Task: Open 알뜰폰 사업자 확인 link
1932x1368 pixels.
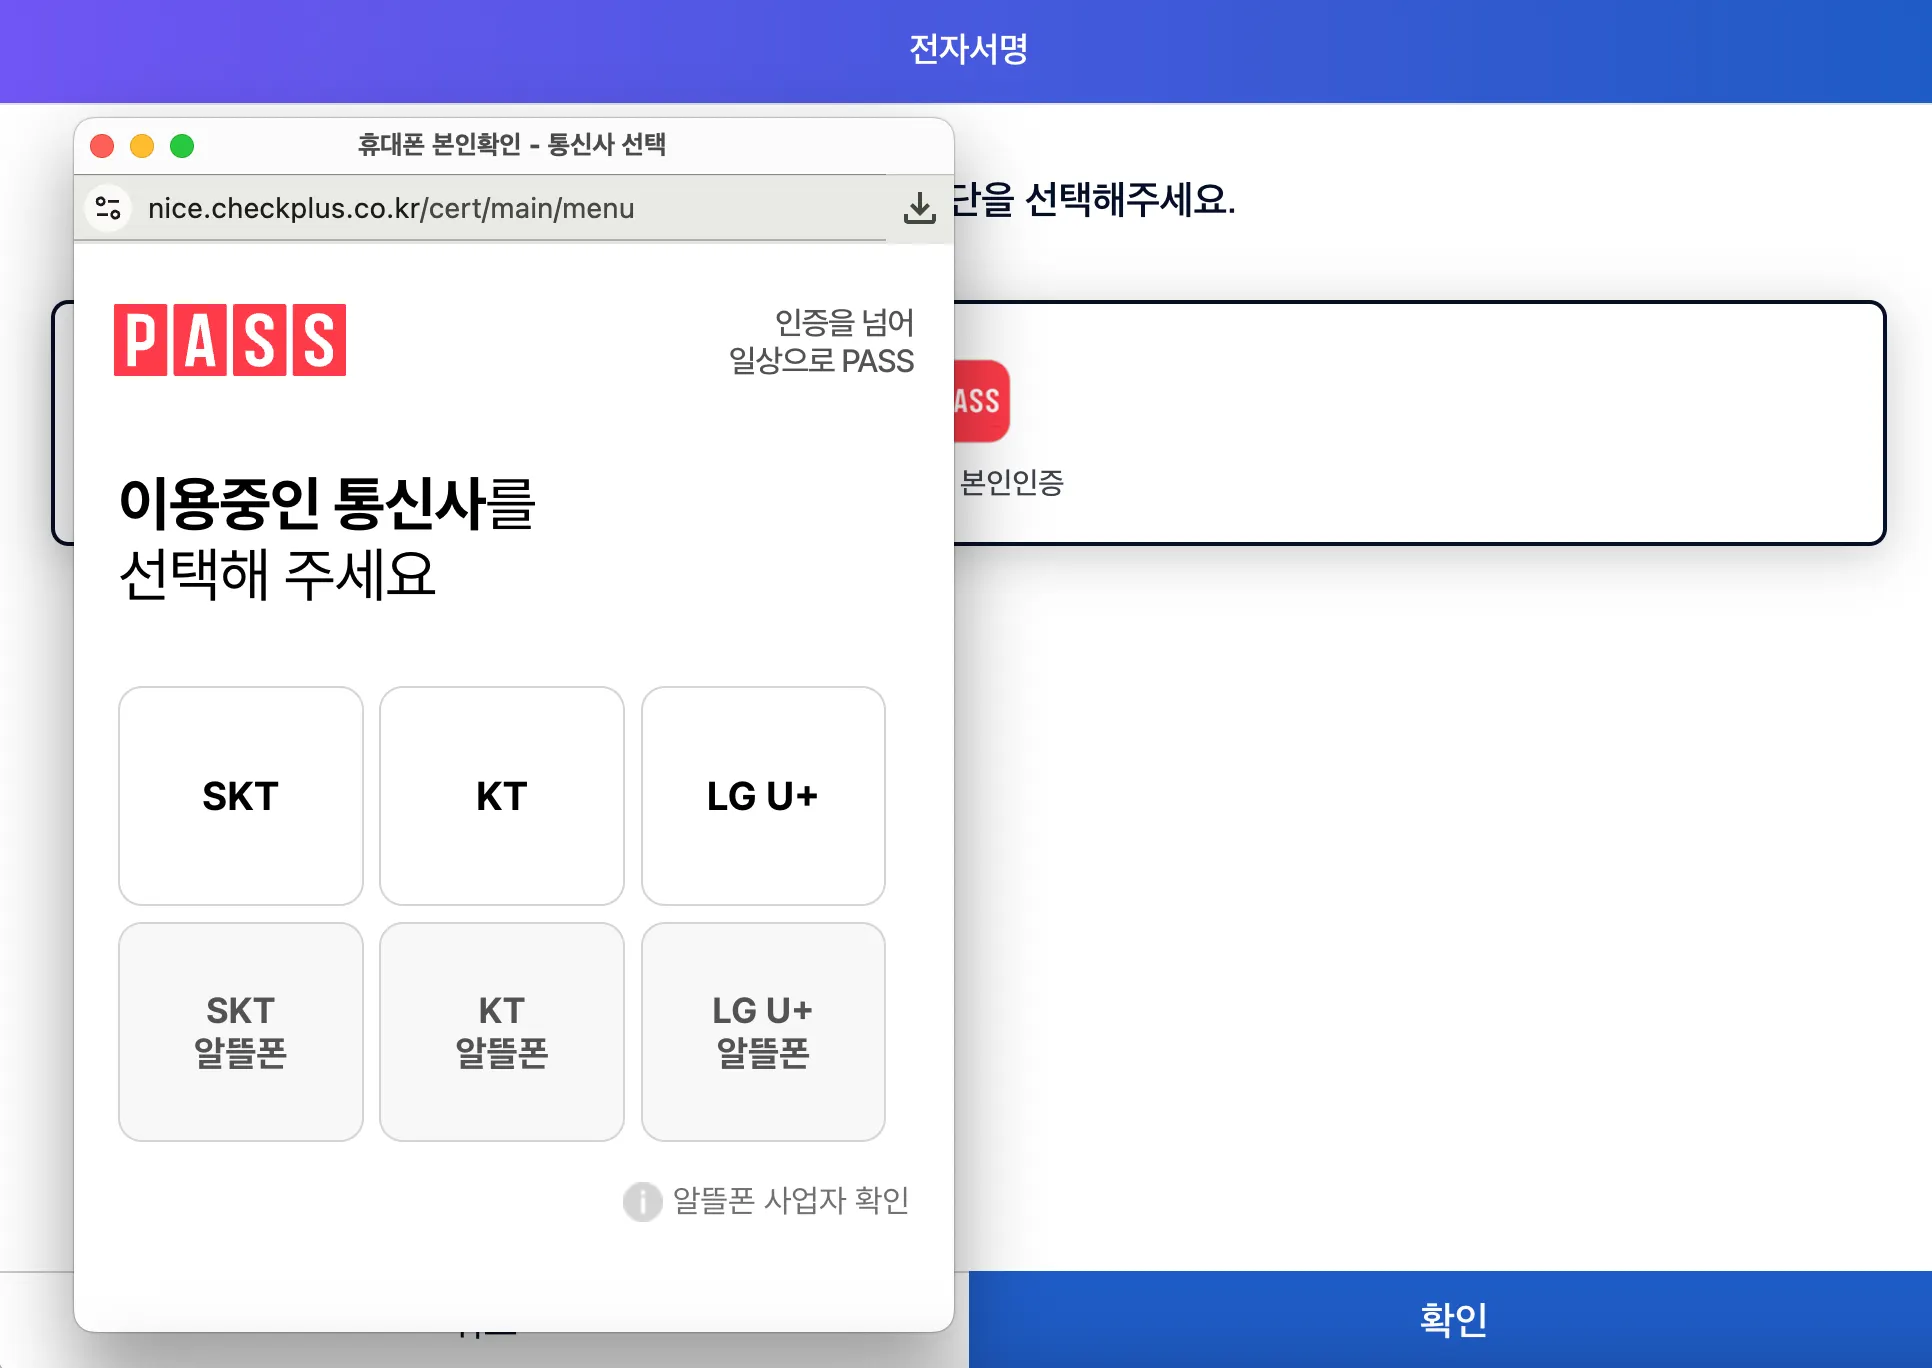Action: [x=790, y=1200]
